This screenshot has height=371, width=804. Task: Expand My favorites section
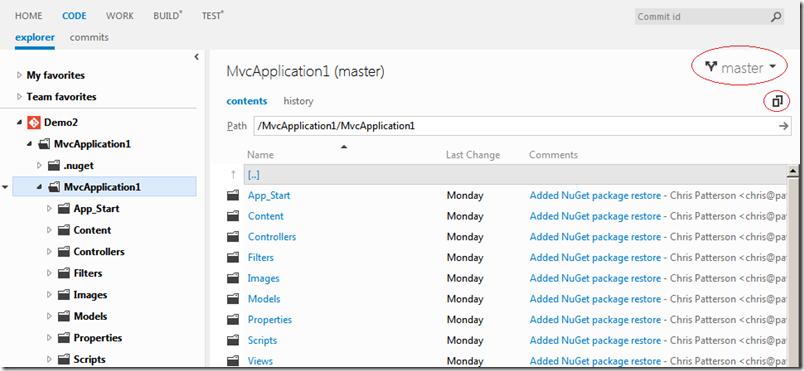coord(19,75)
